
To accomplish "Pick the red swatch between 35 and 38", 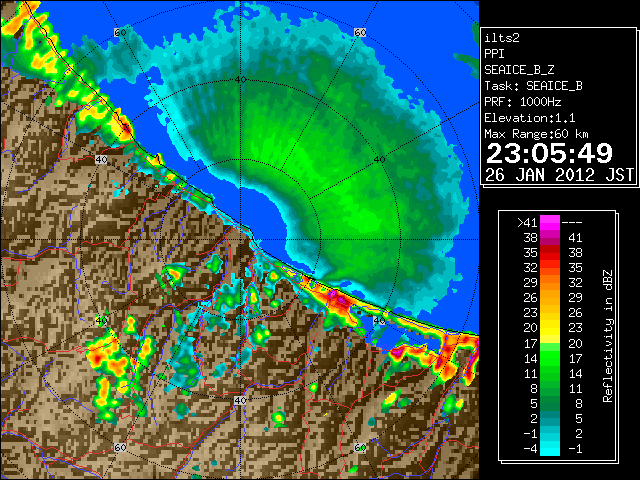I will click(x=550, y=253).
